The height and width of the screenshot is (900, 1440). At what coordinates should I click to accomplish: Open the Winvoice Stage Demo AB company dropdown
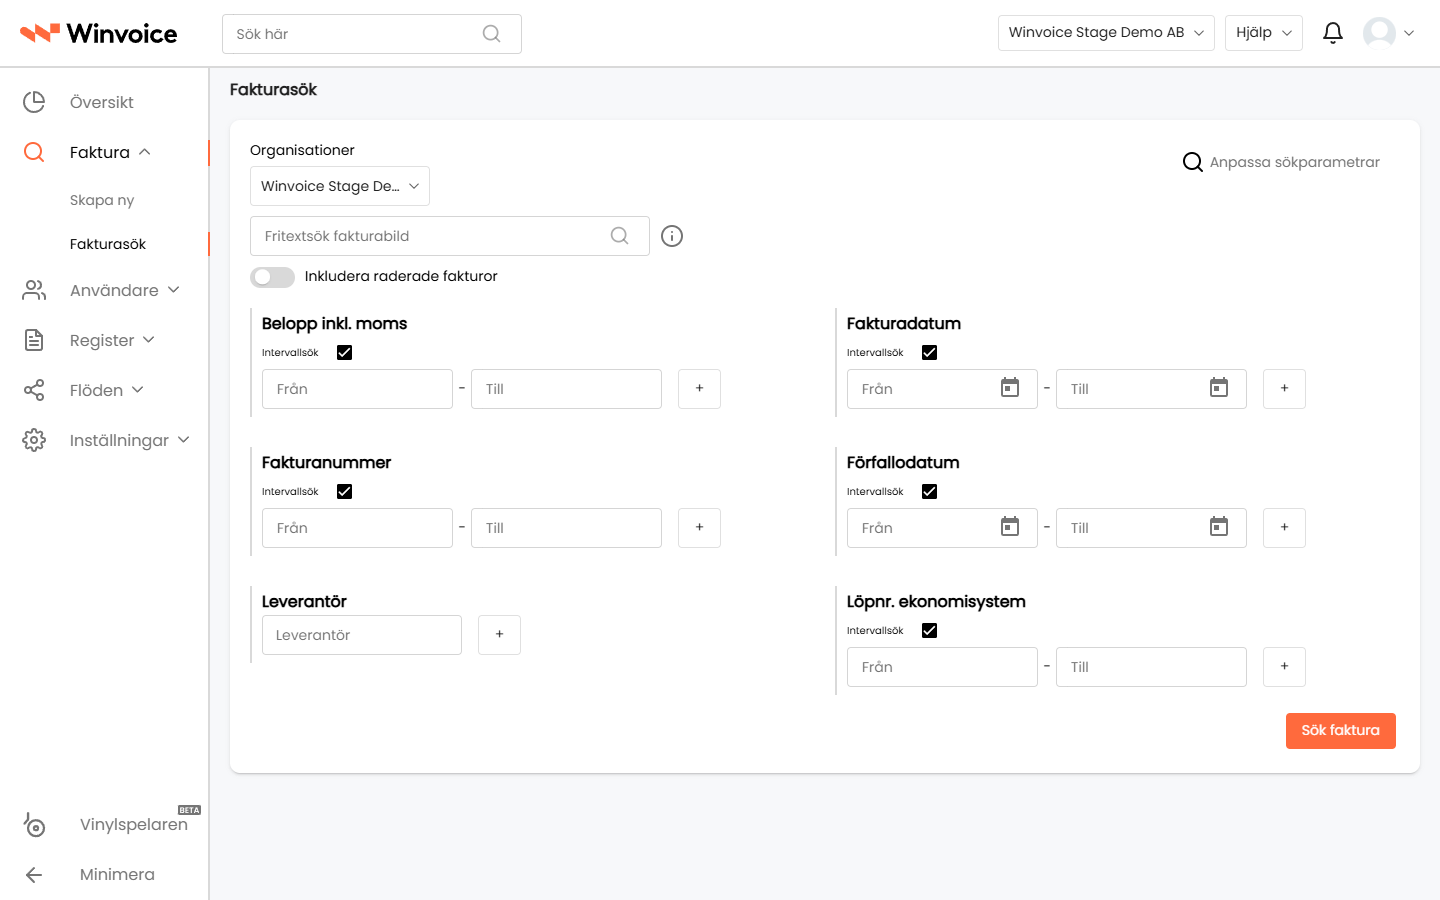[1106, 33]
